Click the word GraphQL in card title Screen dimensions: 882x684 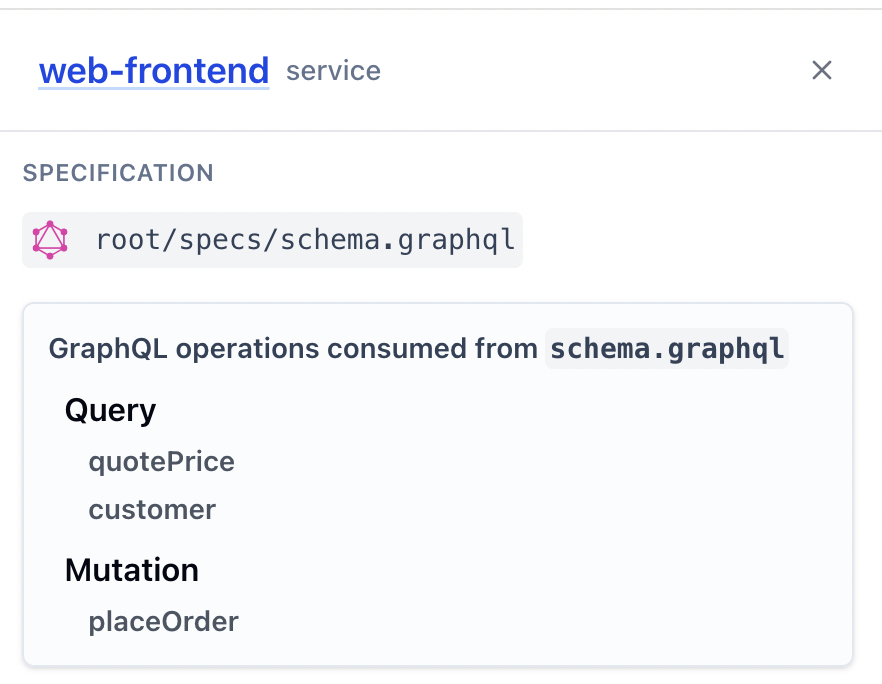tap(108, 349)
